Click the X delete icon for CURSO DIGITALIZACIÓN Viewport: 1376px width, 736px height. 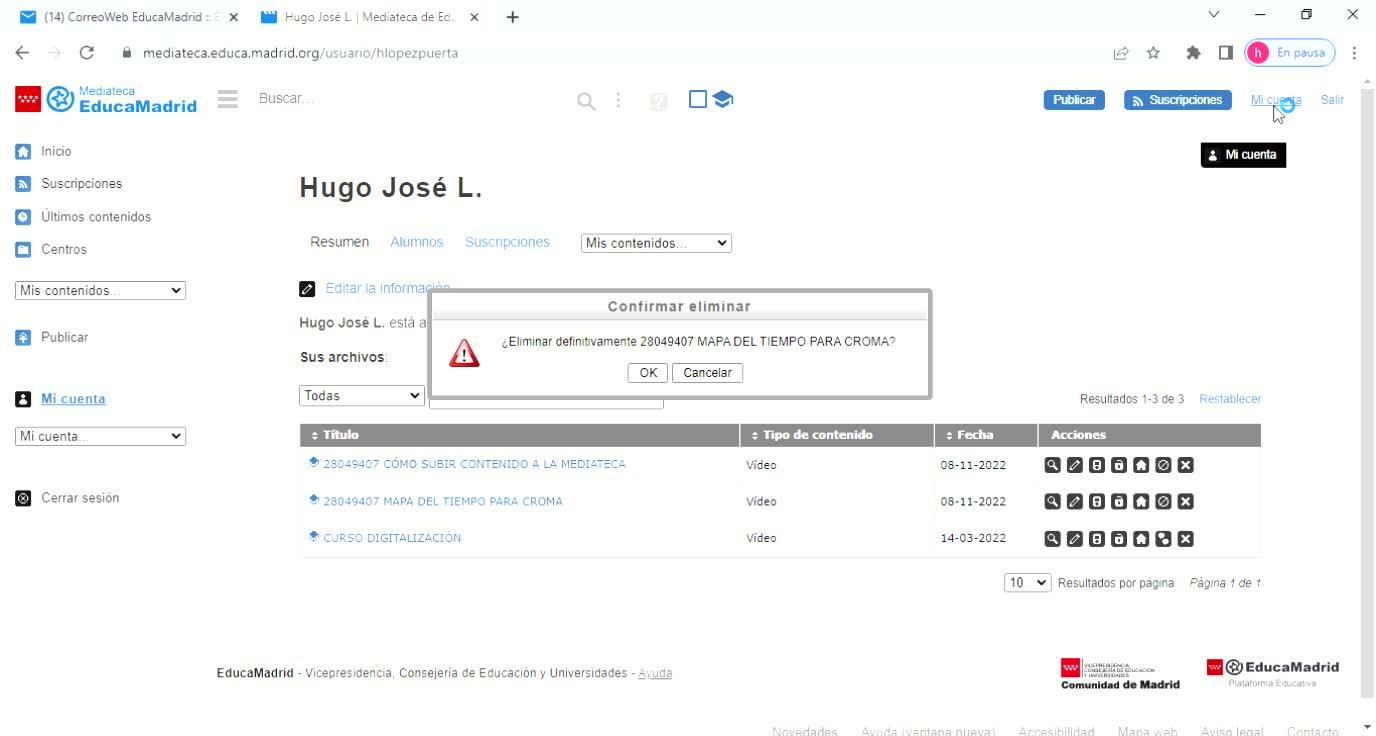[1185, 539]
